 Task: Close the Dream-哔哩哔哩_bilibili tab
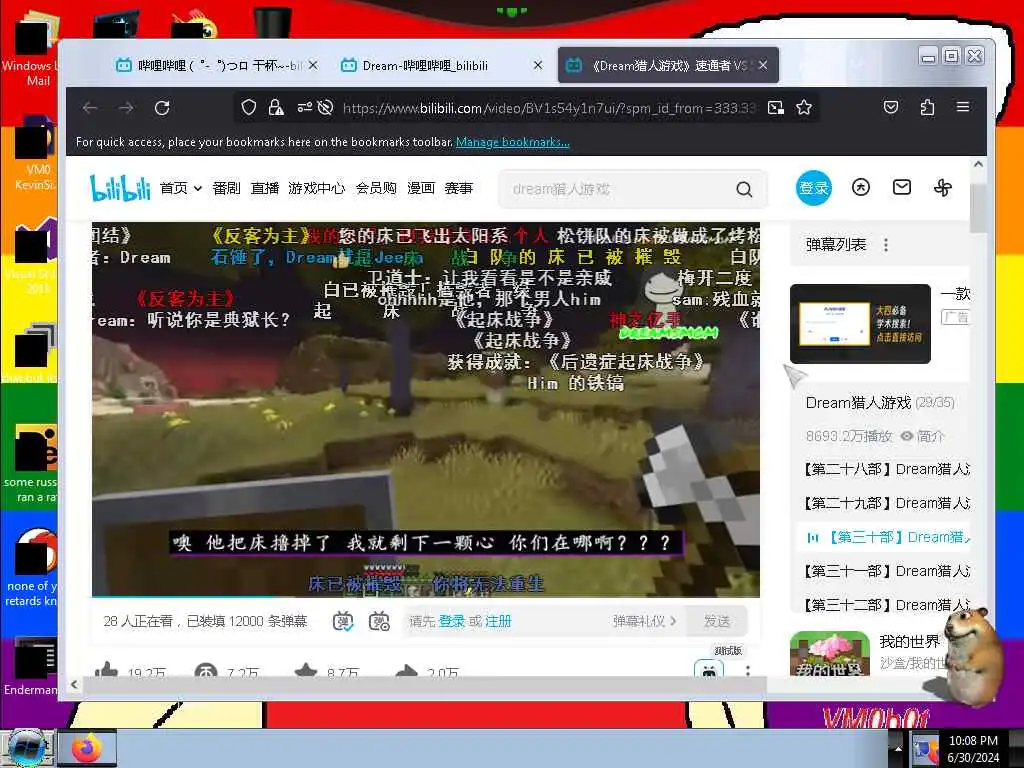[537, 65]
